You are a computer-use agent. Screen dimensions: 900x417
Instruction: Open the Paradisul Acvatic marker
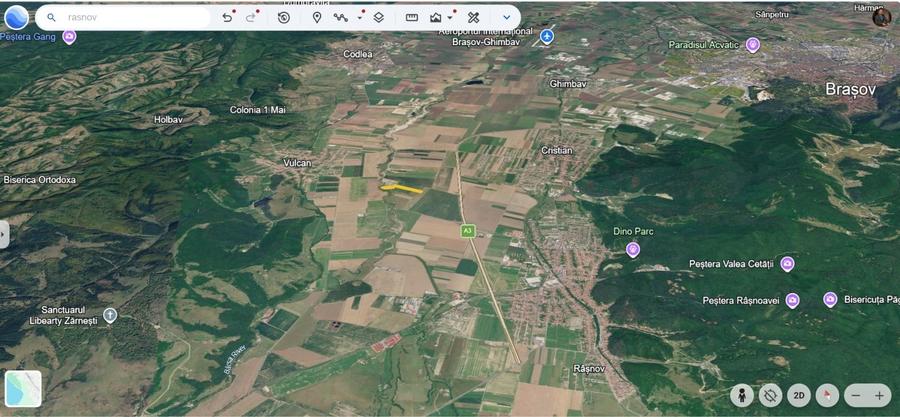(752, 44)
